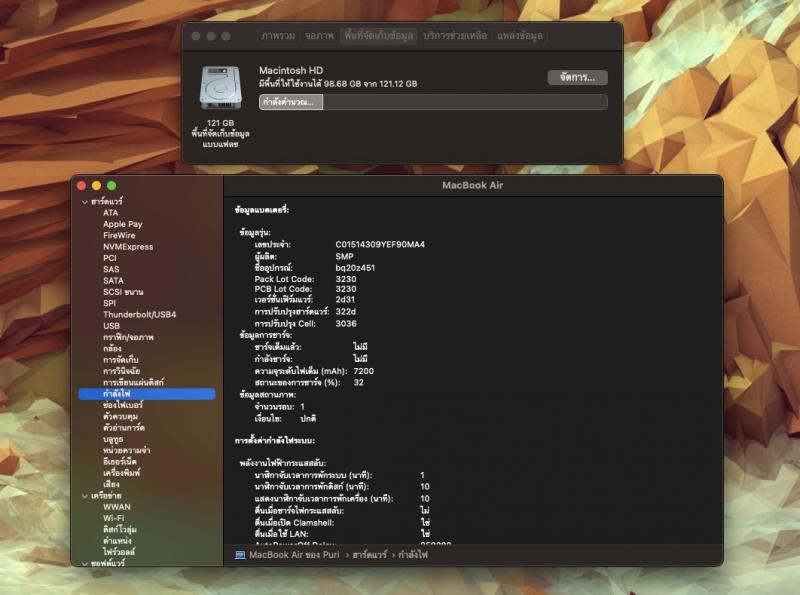The image size is (800, 595).
Task: Select ATA in the hardware sidebar
Action: (111, 213)
